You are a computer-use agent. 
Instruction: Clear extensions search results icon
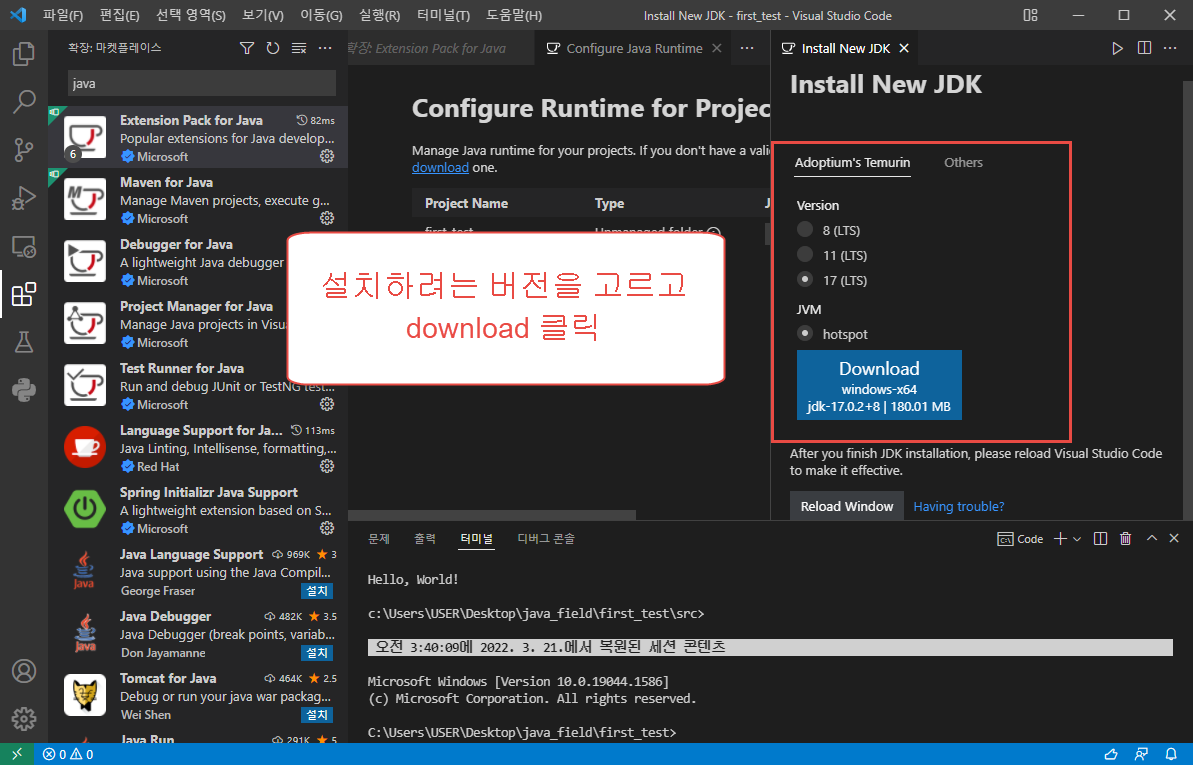click(299, 48)
